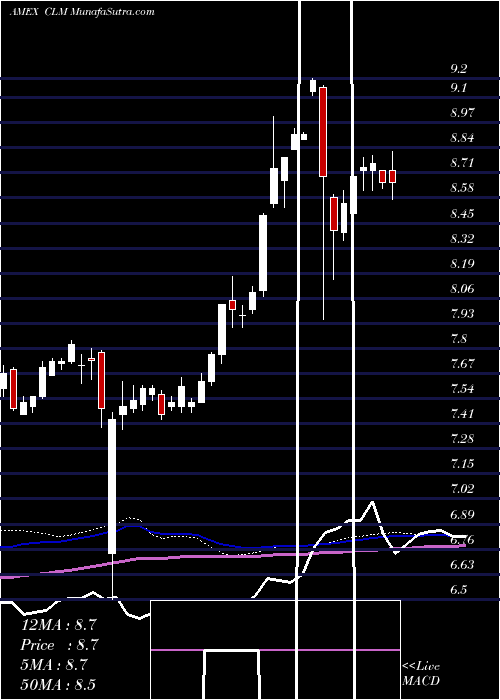Image resolution: width=500 pixels, height=700 pixels.
Task: Click the <<Live MACD label
Action: [x=421, y=673]
